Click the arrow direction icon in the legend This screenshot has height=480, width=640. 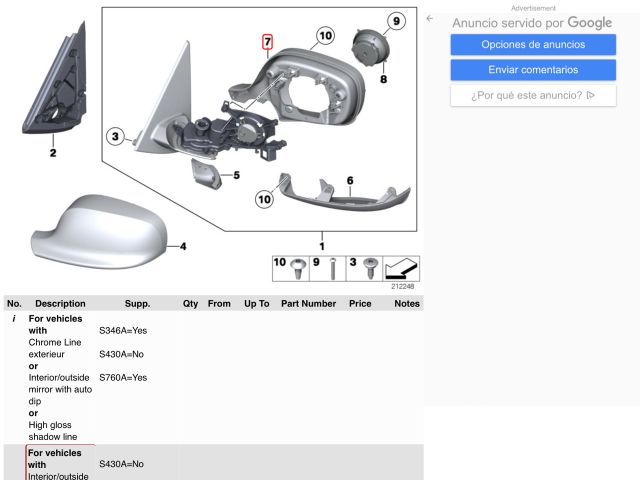401,268
